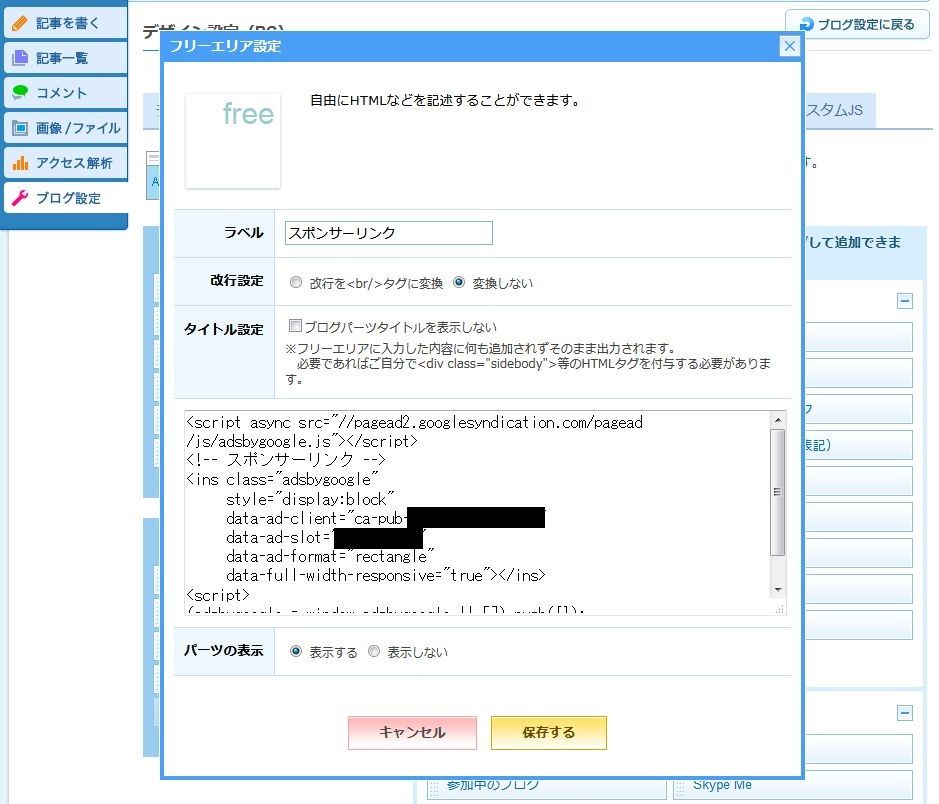
Task: Select 表示しない radio option
Action: coord(374,651)
